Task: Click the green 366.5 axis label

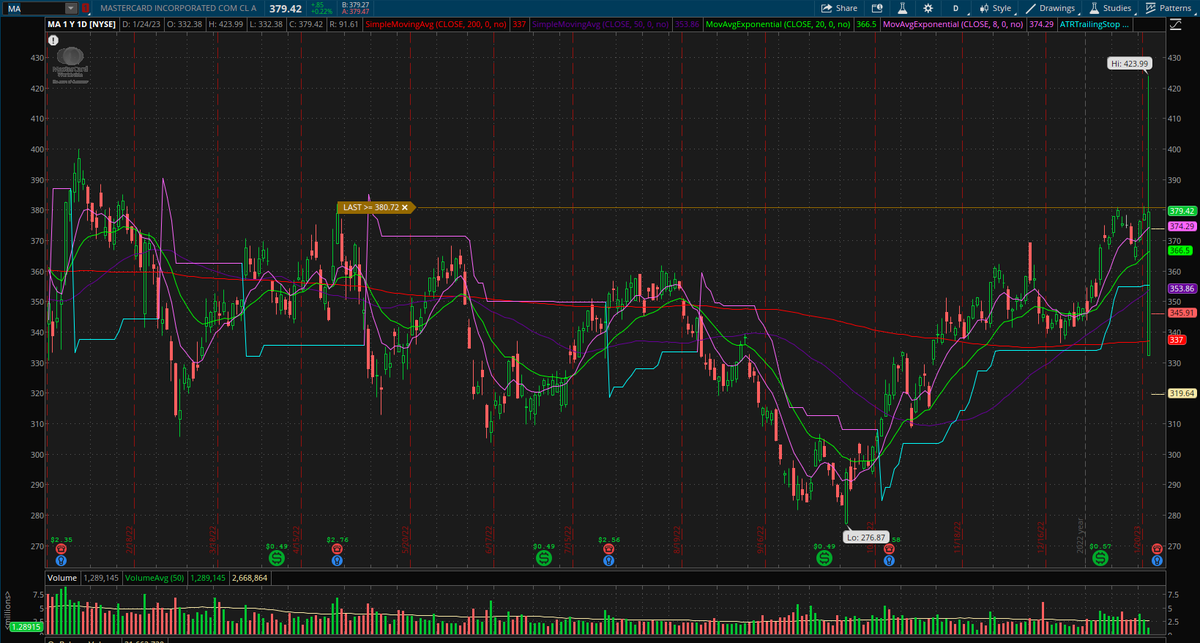Action: click(x=1180, y=251)
